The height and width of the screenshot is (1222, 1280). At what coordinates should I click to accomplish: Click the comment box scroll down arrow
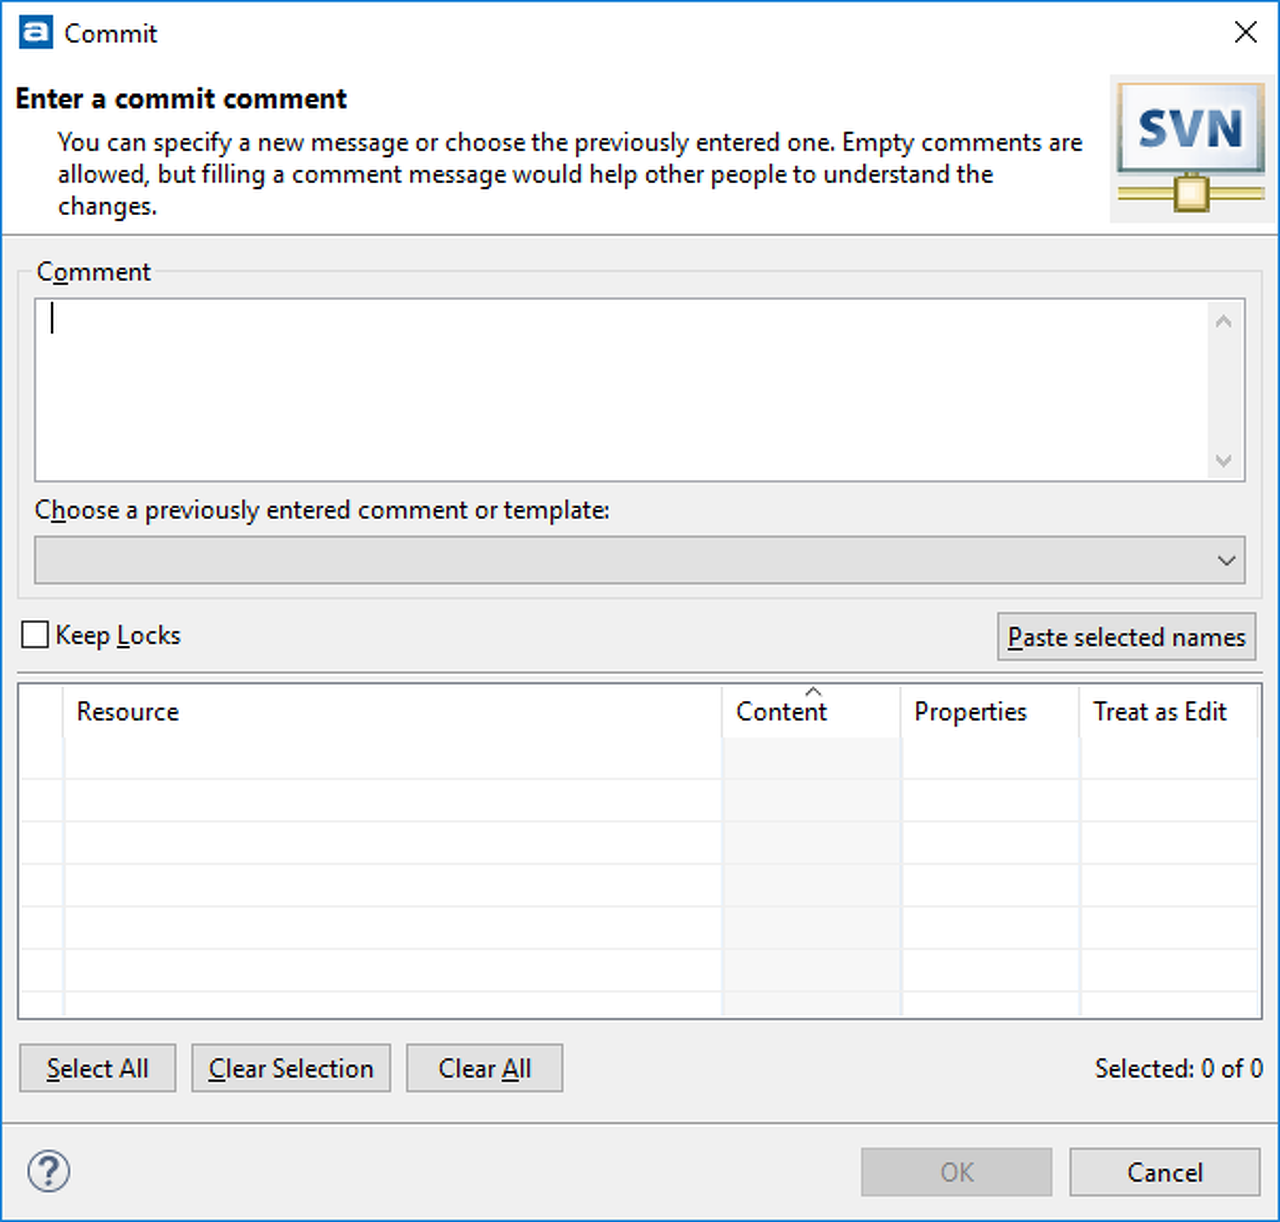(1223, 460)
